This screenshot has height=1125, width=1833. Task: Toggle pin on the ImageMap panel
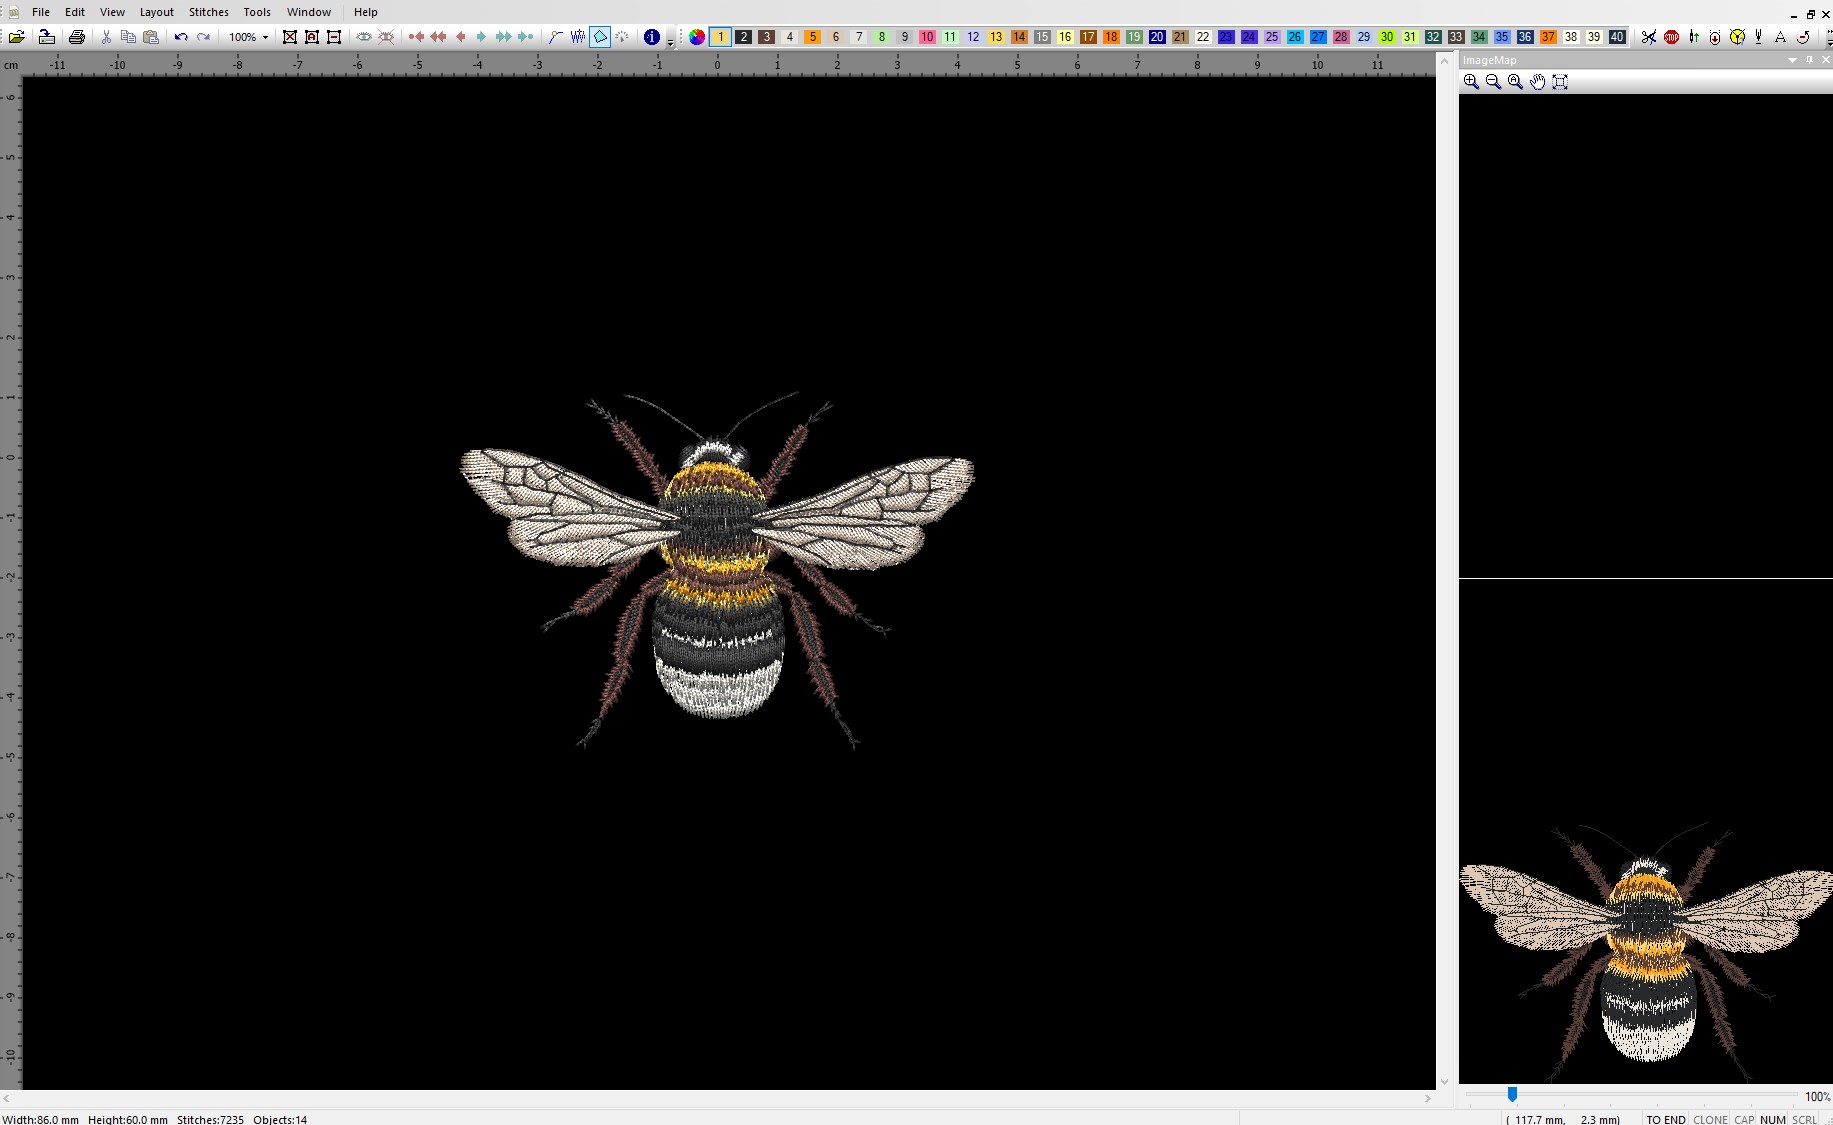[1809, 60]
